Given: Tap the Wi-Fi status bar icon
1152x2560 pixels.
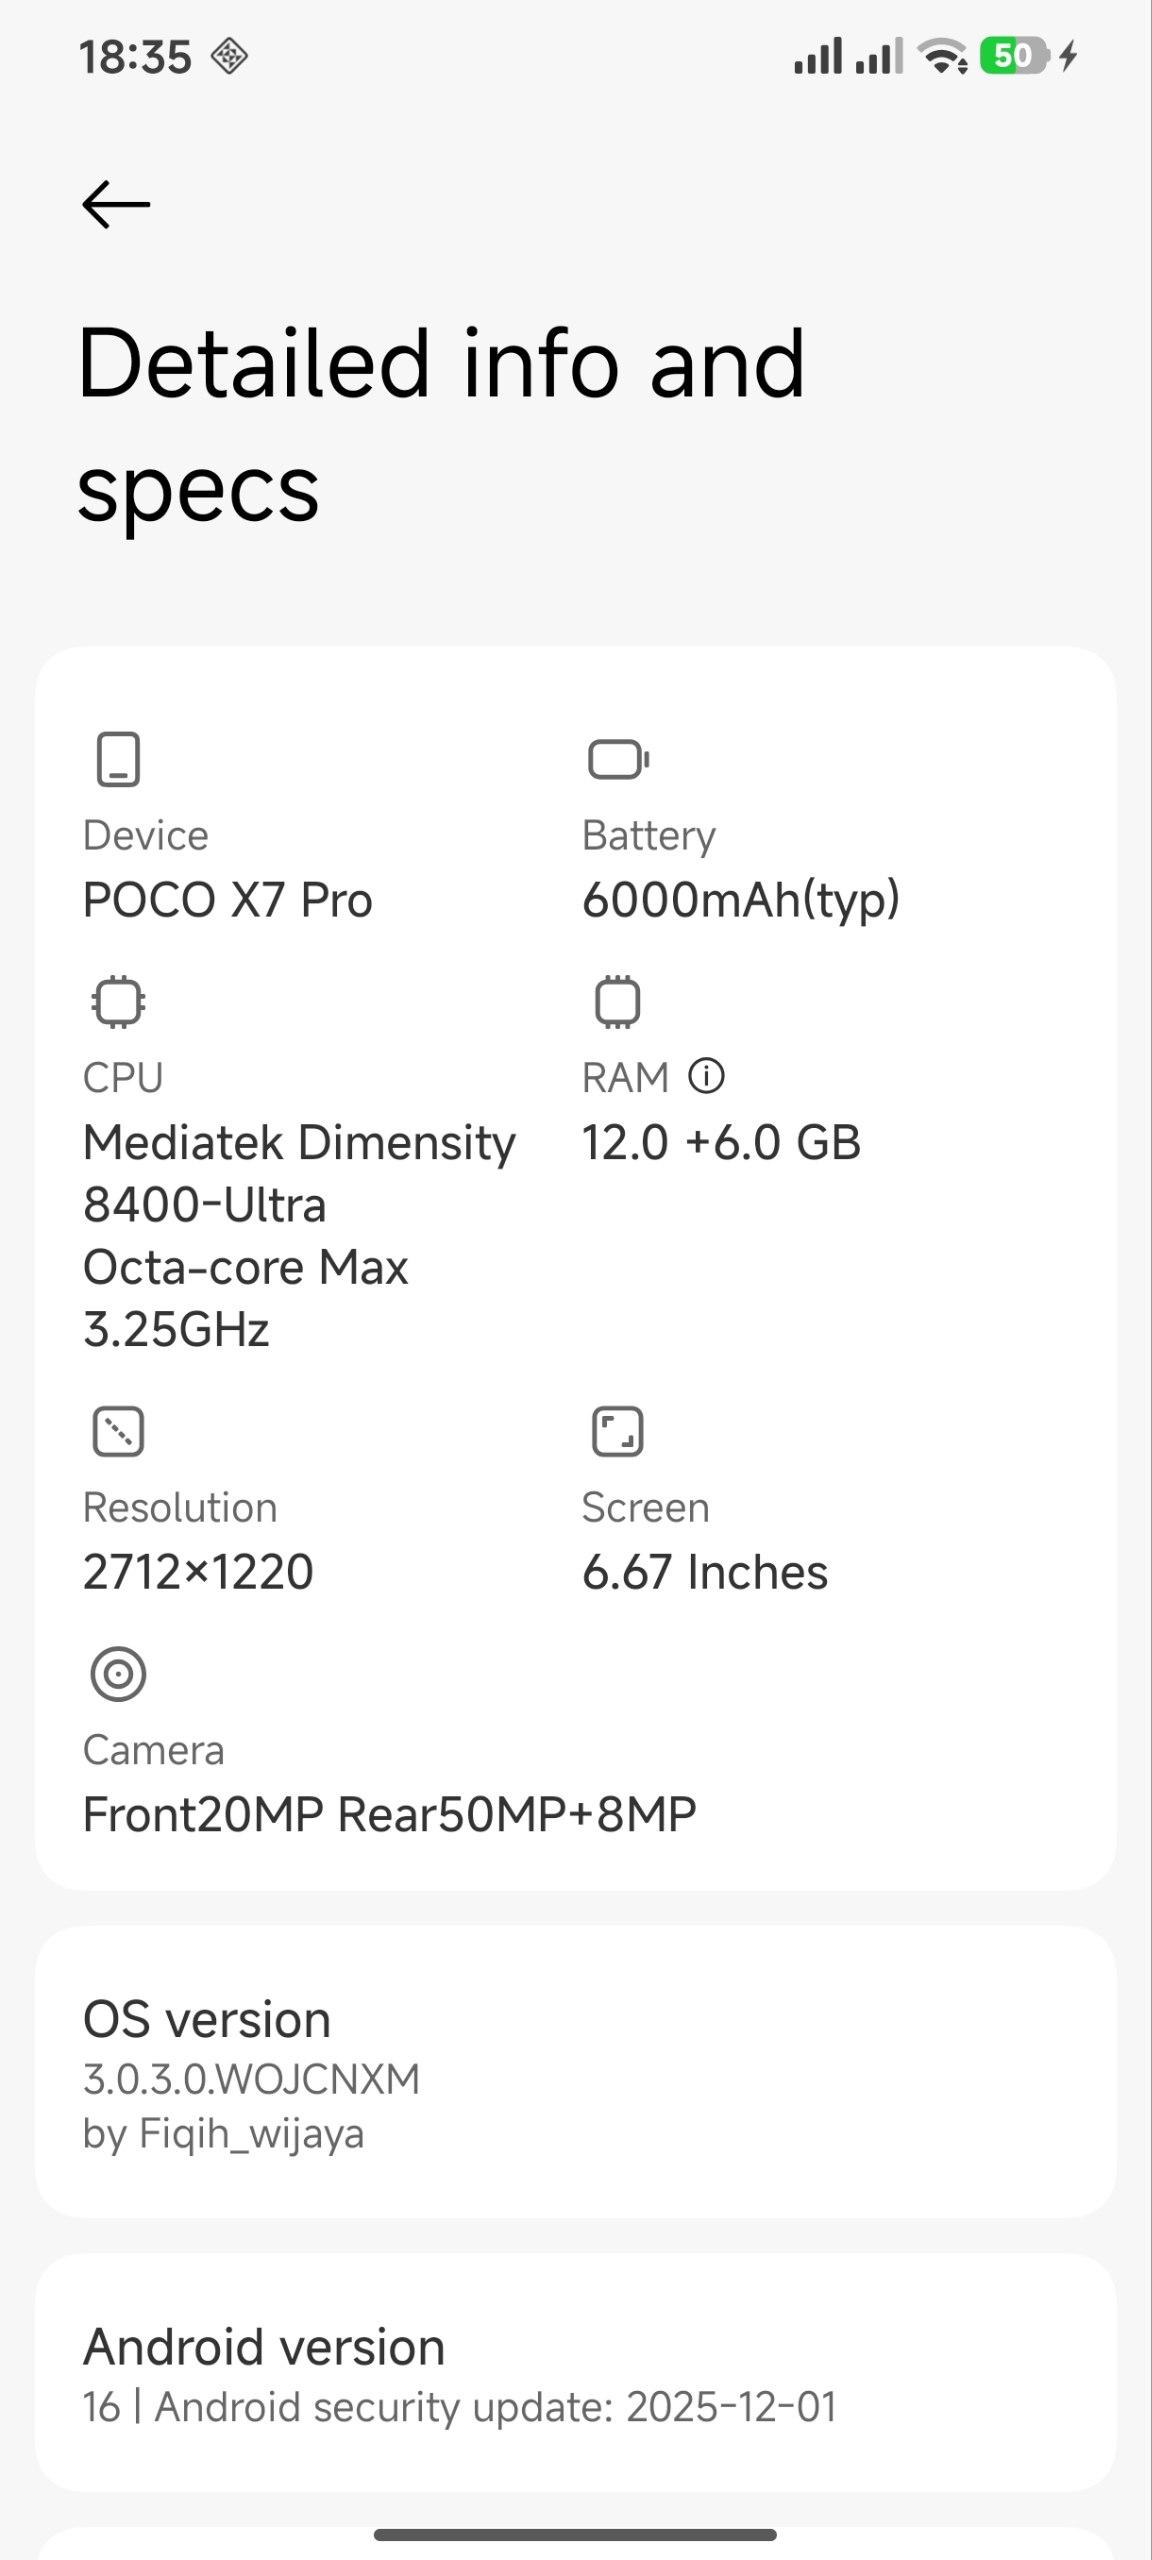Looking at the screenshot, I should pos(944,57).
